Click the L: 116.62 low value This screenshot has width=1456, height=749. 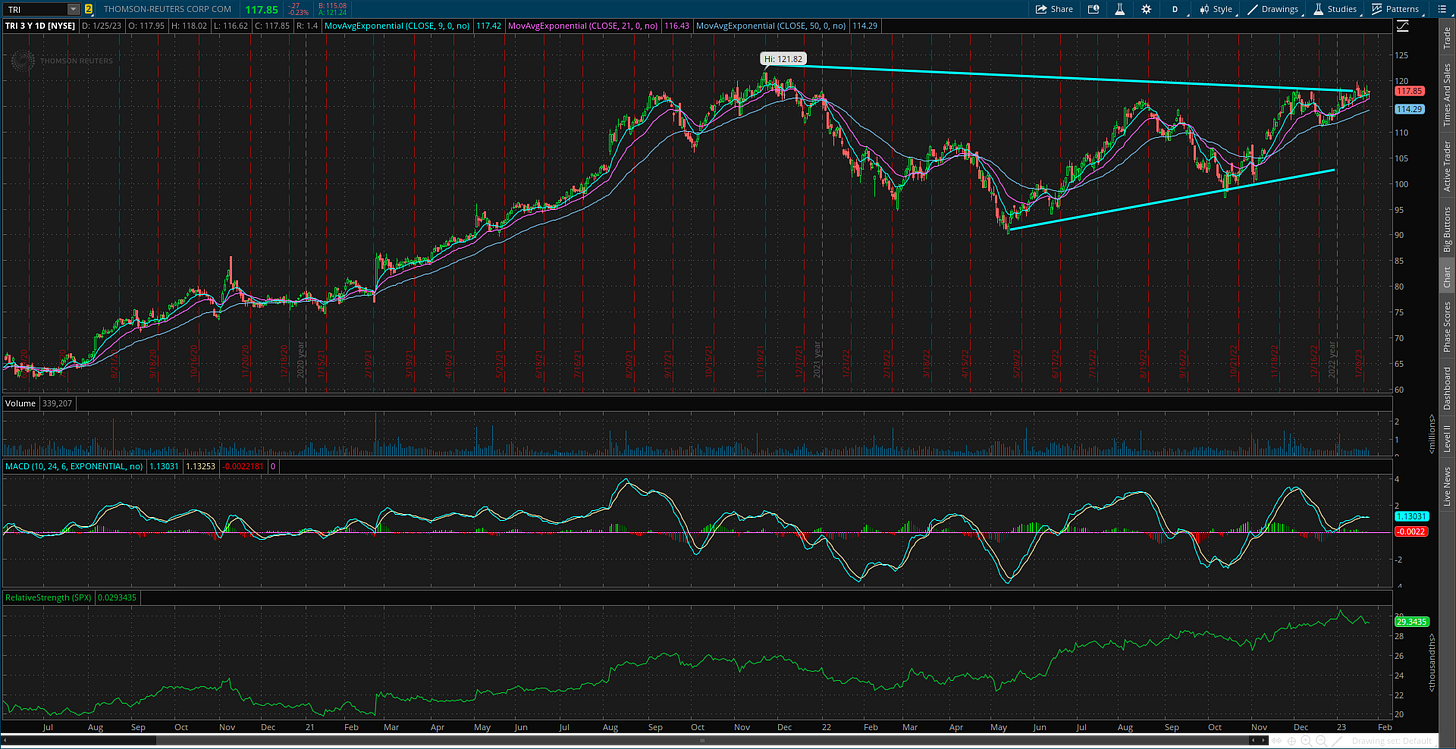231,24
